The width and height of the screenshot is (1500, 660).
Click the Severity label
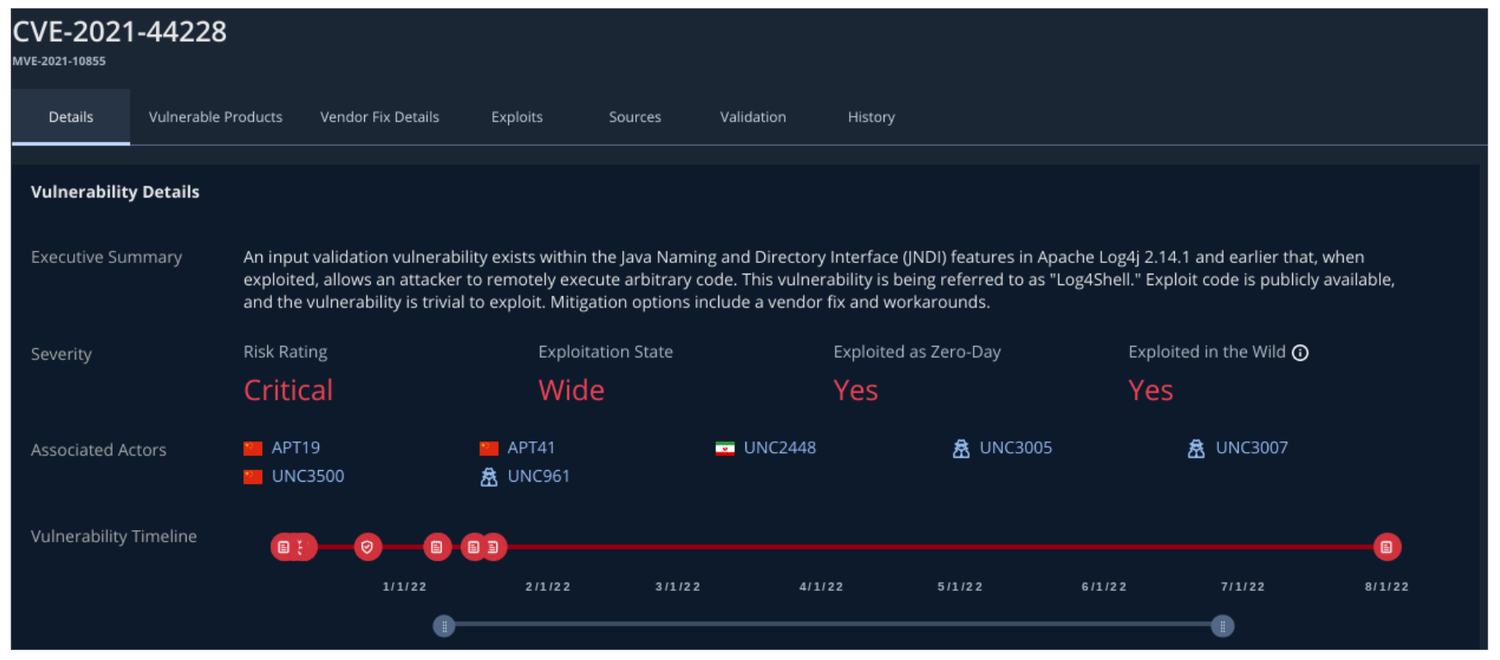point(61,354)
